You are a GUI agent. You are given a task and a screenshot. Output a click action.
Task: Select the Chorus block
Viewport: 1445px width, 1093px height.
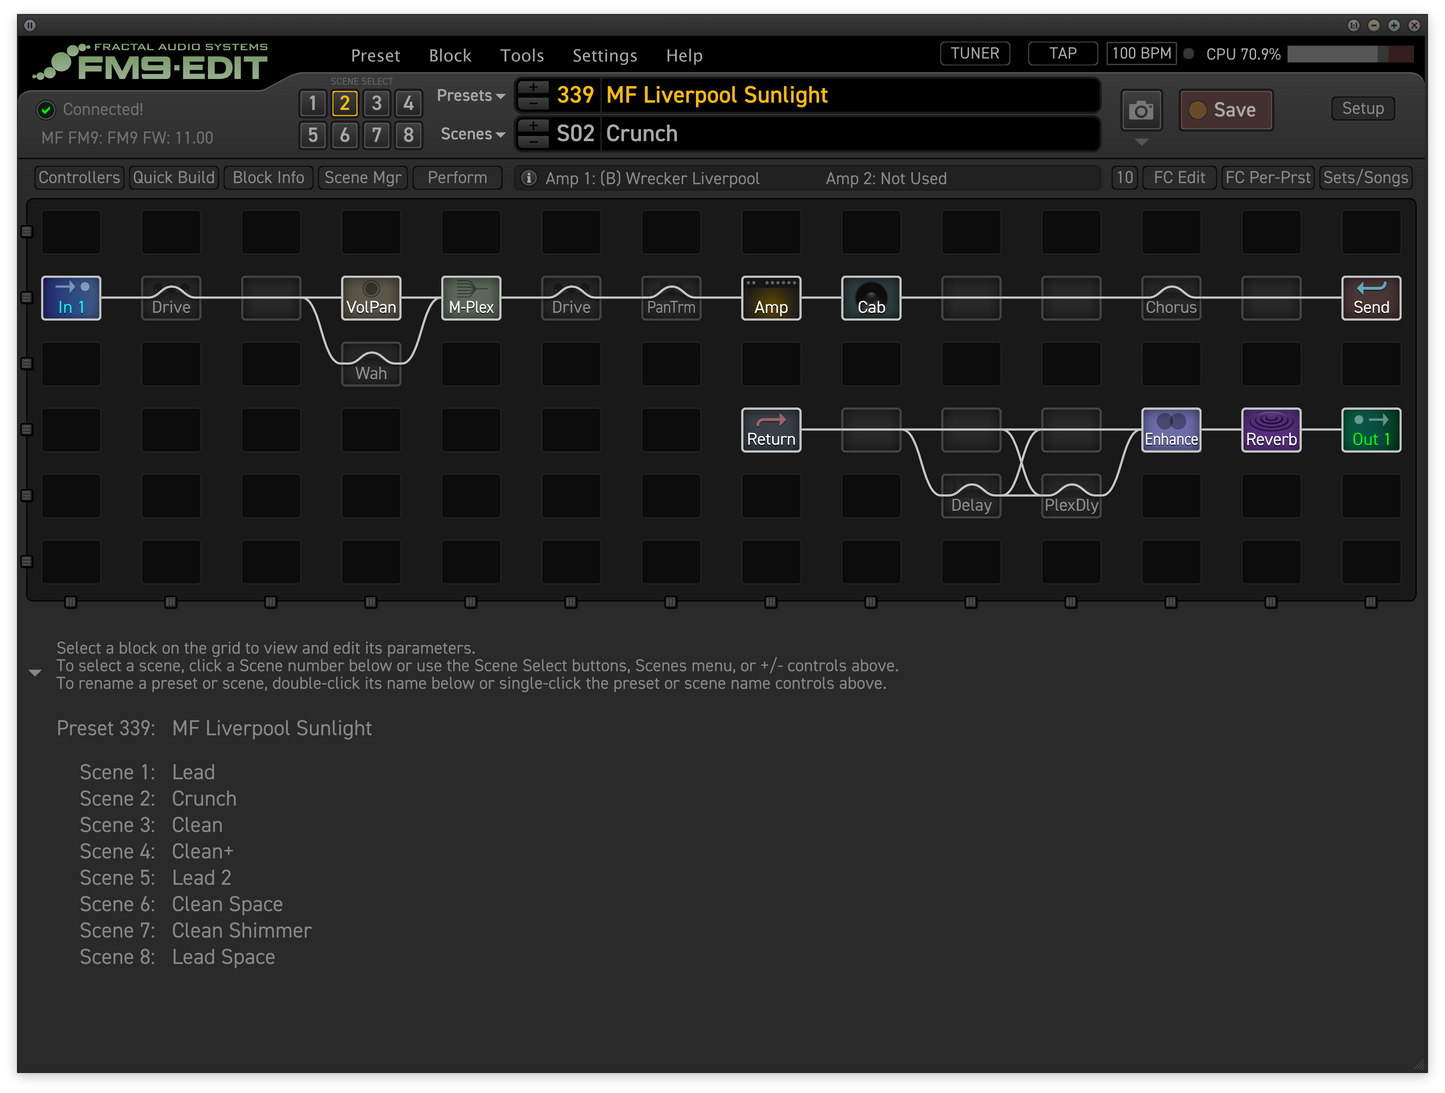(x=1171, y=298)
